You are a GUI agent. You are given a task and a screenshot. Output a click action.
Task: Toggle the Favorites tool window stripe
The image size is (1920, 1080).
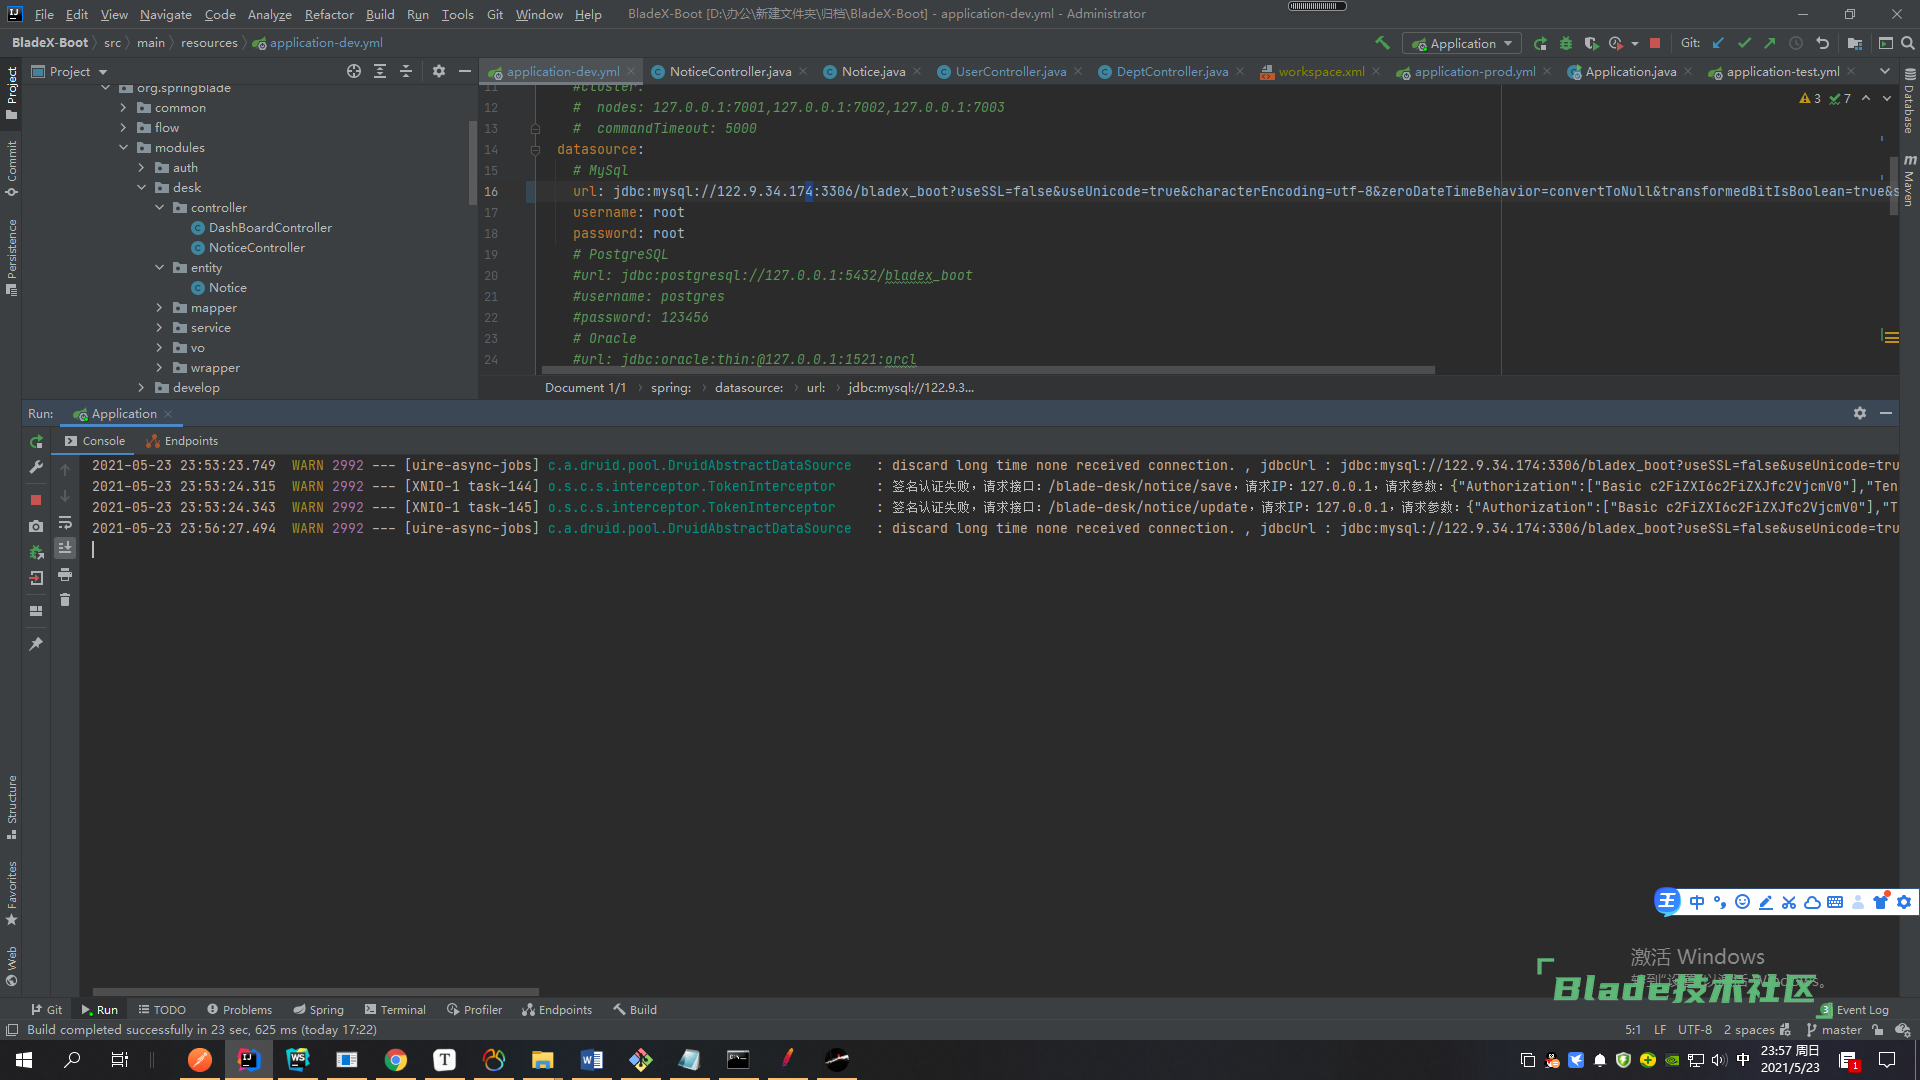(11, 892)
